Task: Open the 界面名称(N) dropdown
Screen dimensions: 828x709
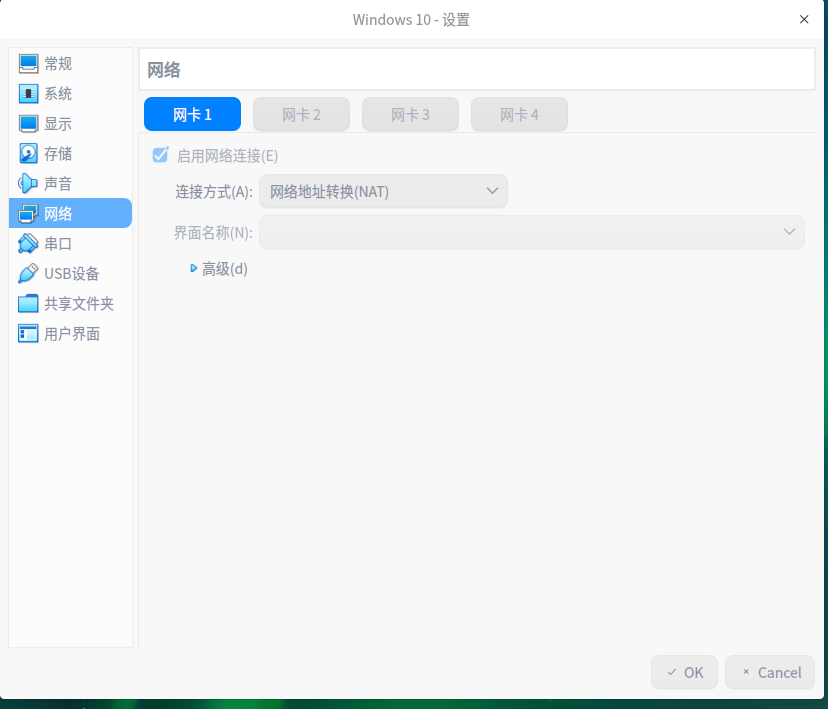Action: (532, 232)
